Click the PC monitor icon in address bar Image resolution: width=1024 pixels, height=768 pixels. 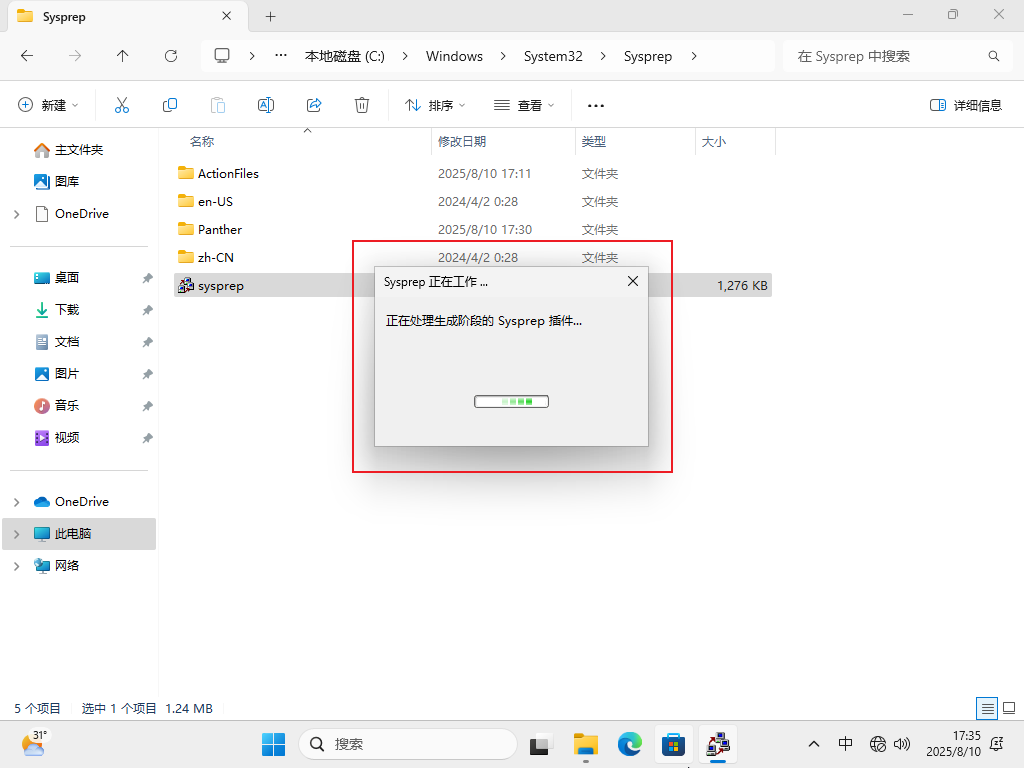[222, 56]
